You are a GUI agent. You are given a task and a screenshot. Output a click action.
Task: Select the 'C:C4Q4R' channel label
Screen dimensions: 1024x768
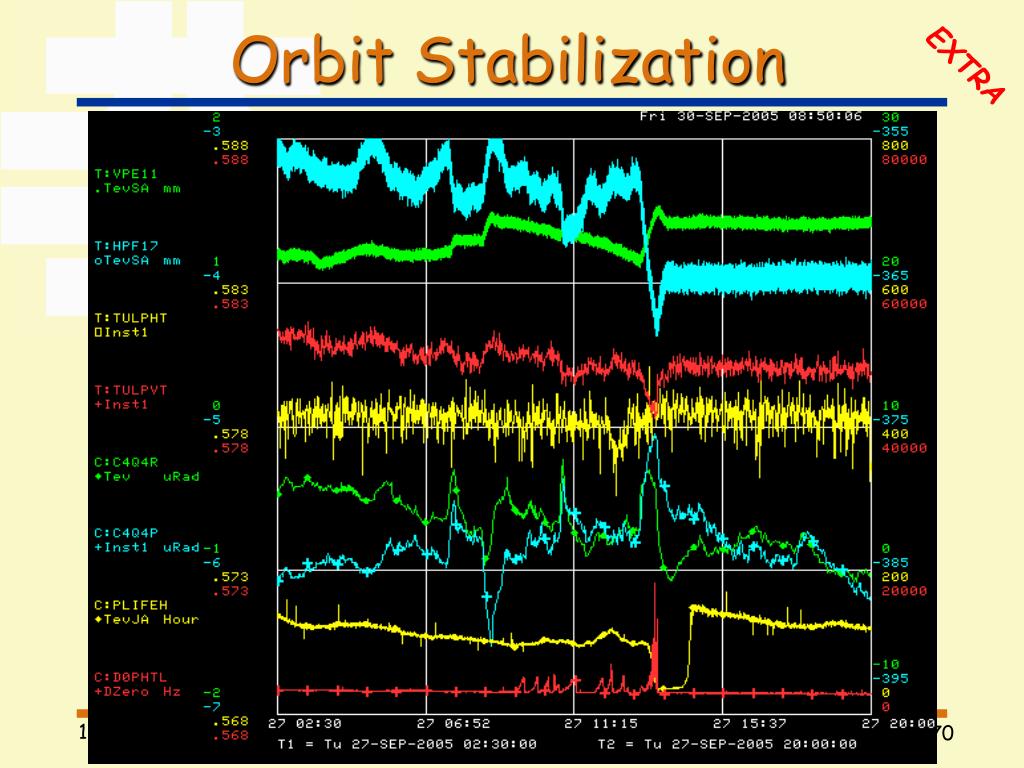click(126, 462)
